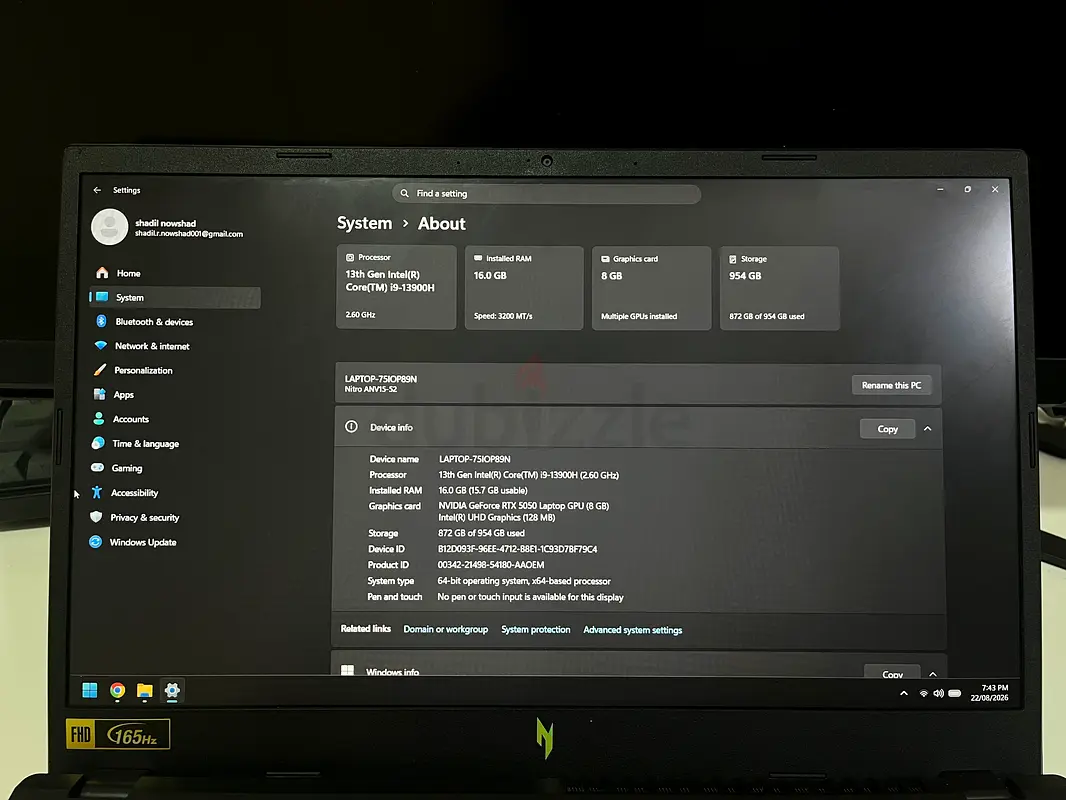Open System protection link

coord(536,630)
